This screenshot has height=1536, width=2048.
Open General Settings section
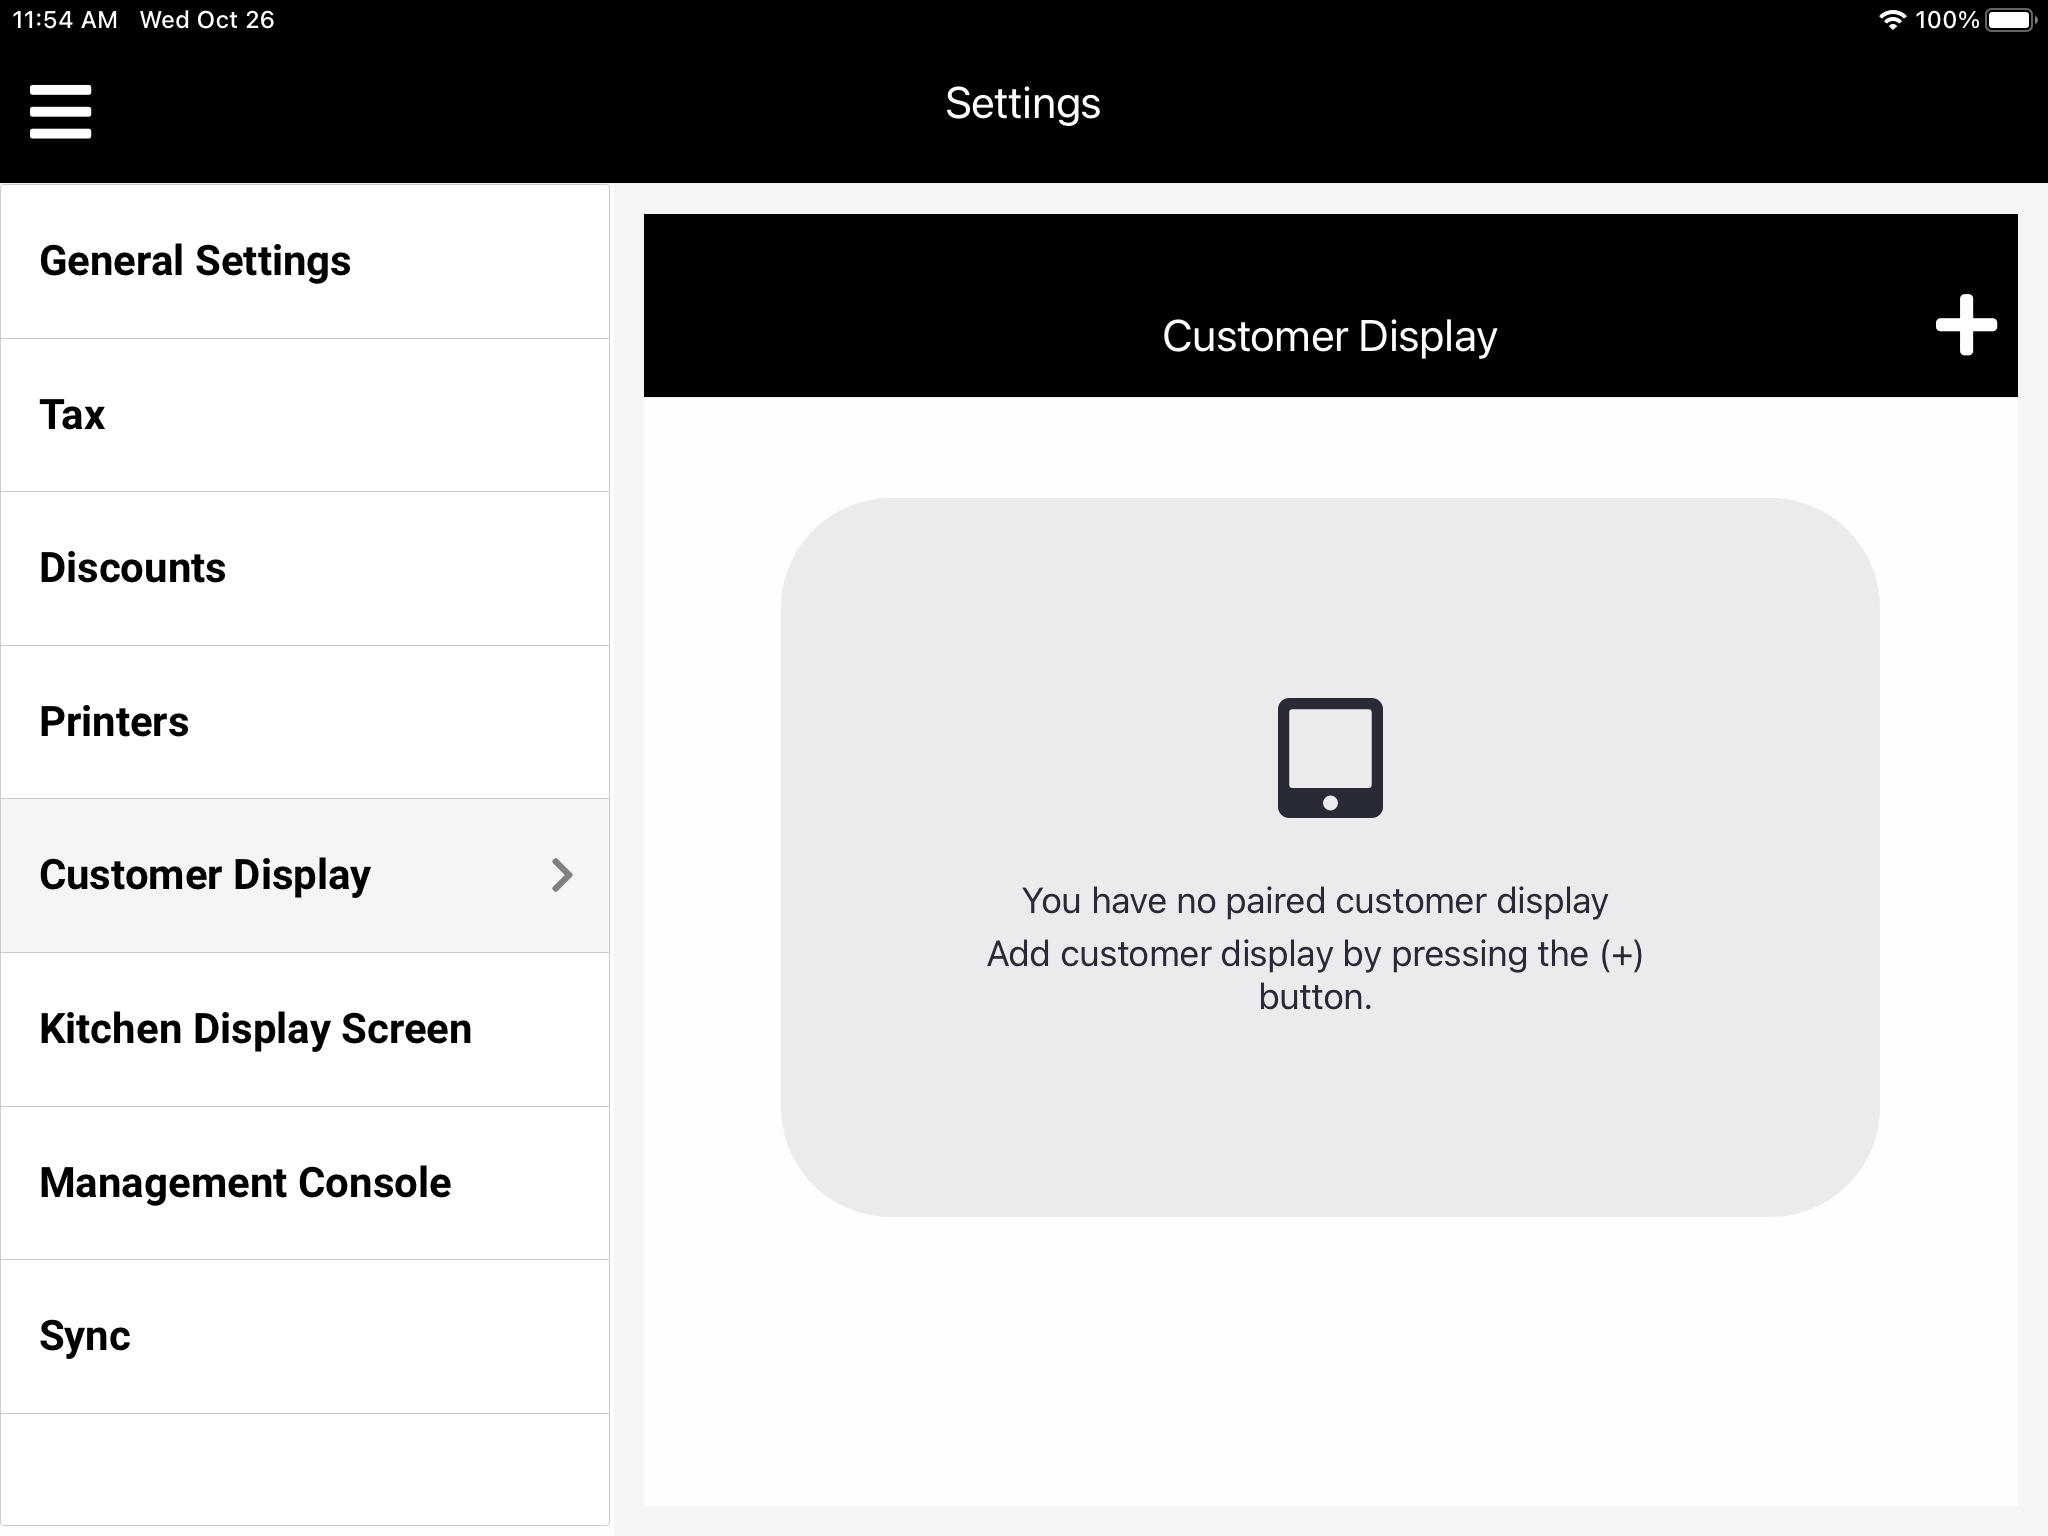click(x=195, y=261)
